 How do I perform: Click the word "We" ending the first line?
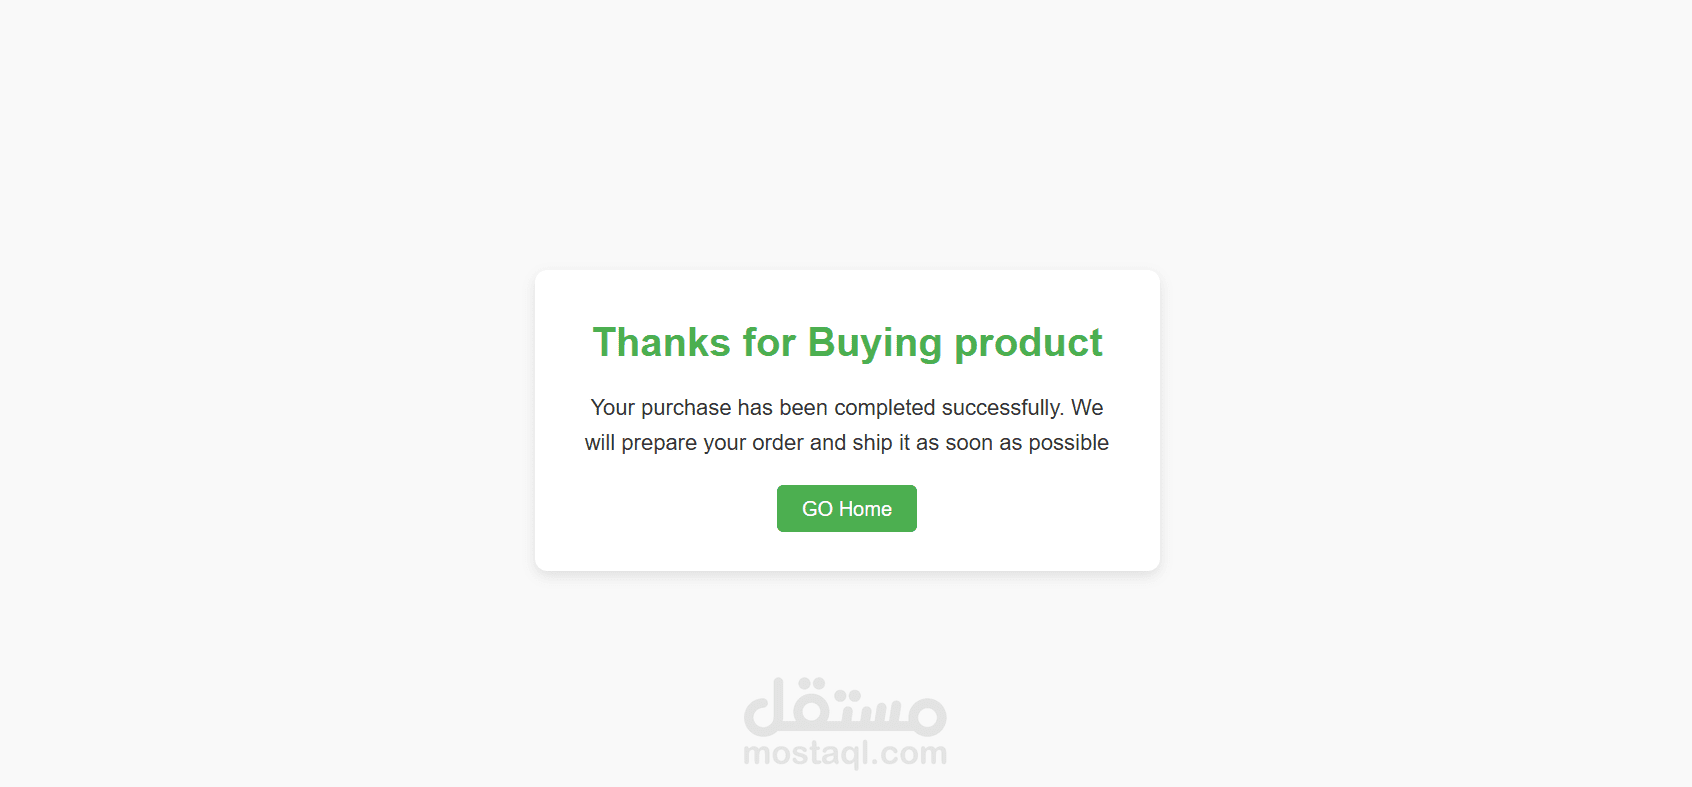(1087, 407)
